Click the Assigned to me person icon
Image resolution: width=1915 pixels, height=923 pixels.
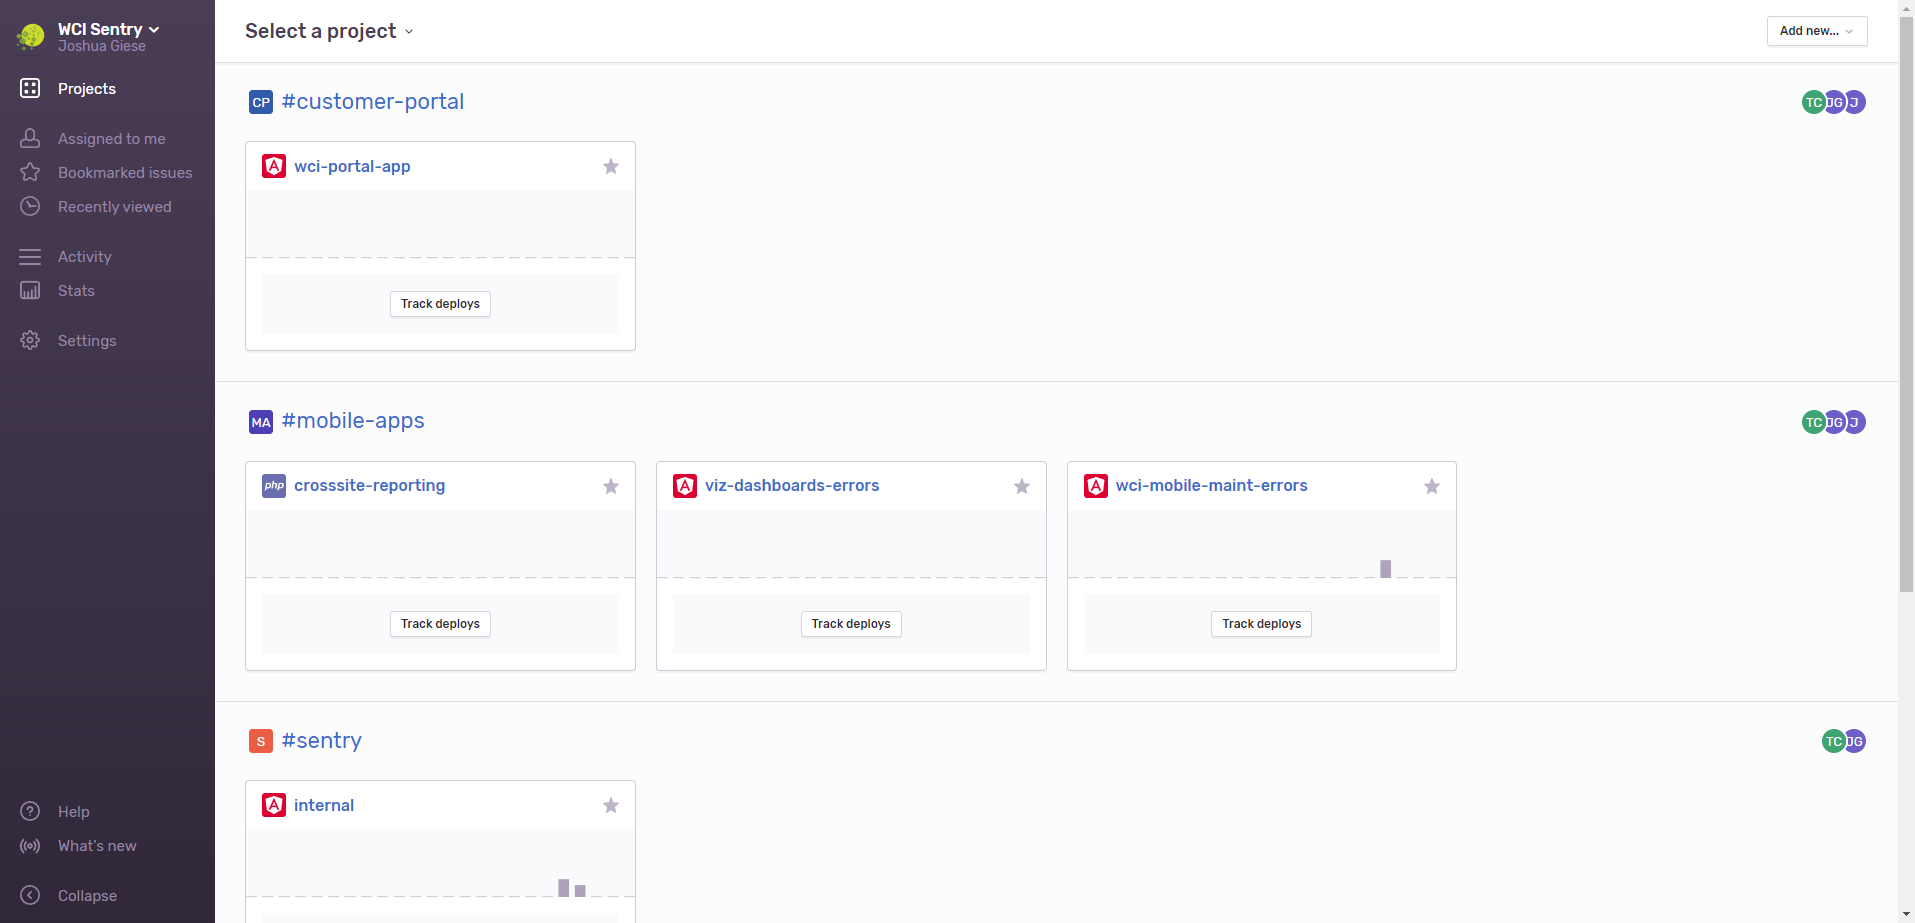click(30, 139)
